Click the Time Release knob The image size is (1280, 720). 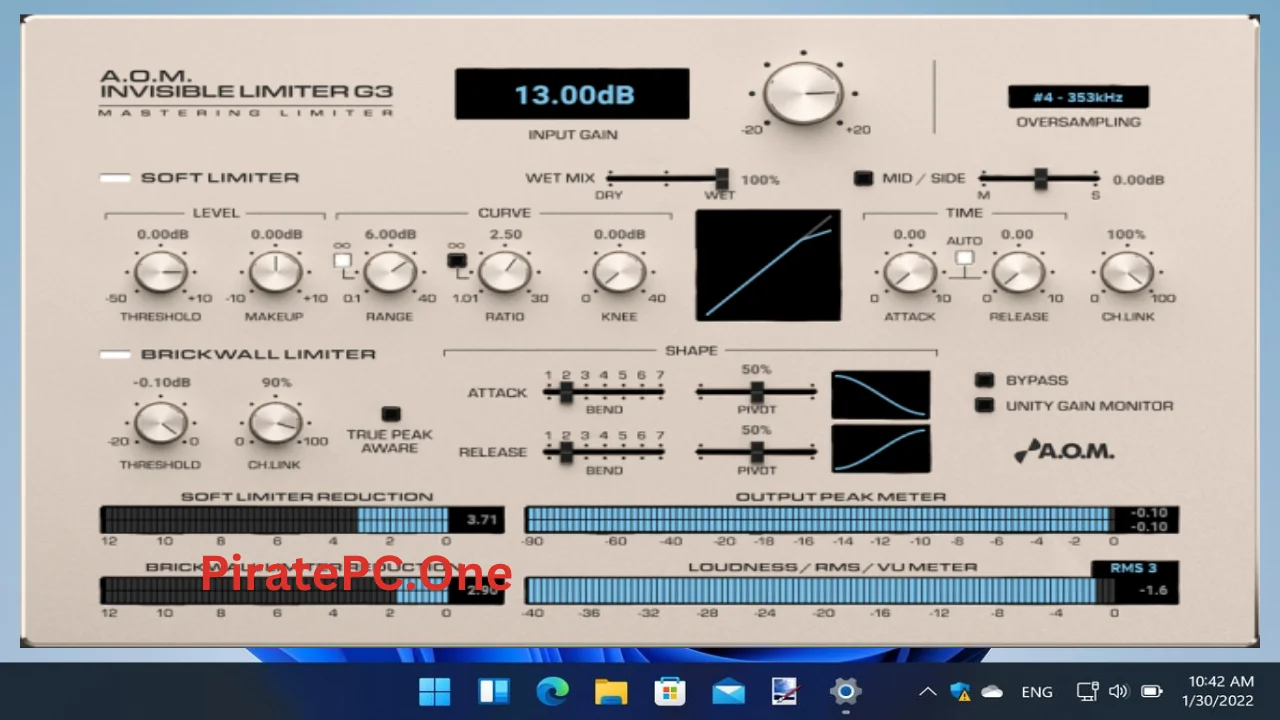[1018, 271]
